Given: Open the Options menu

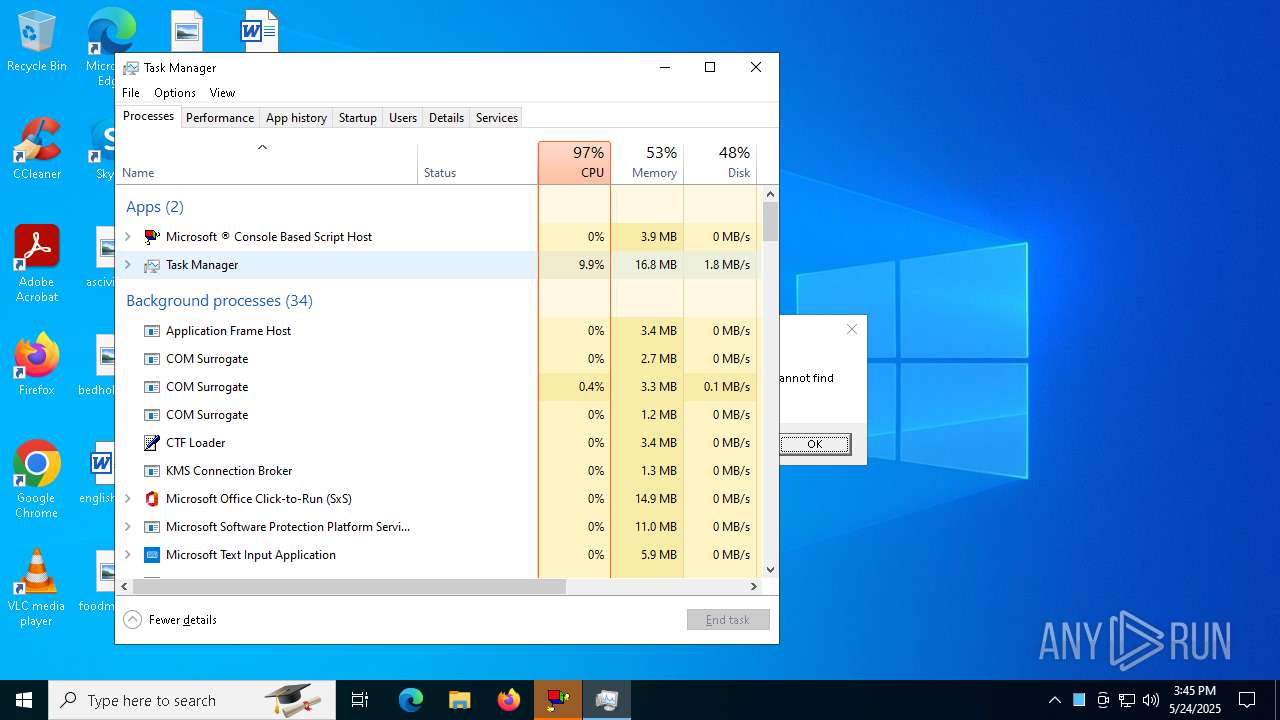Looking at the screenshot, I should [175, 93].
